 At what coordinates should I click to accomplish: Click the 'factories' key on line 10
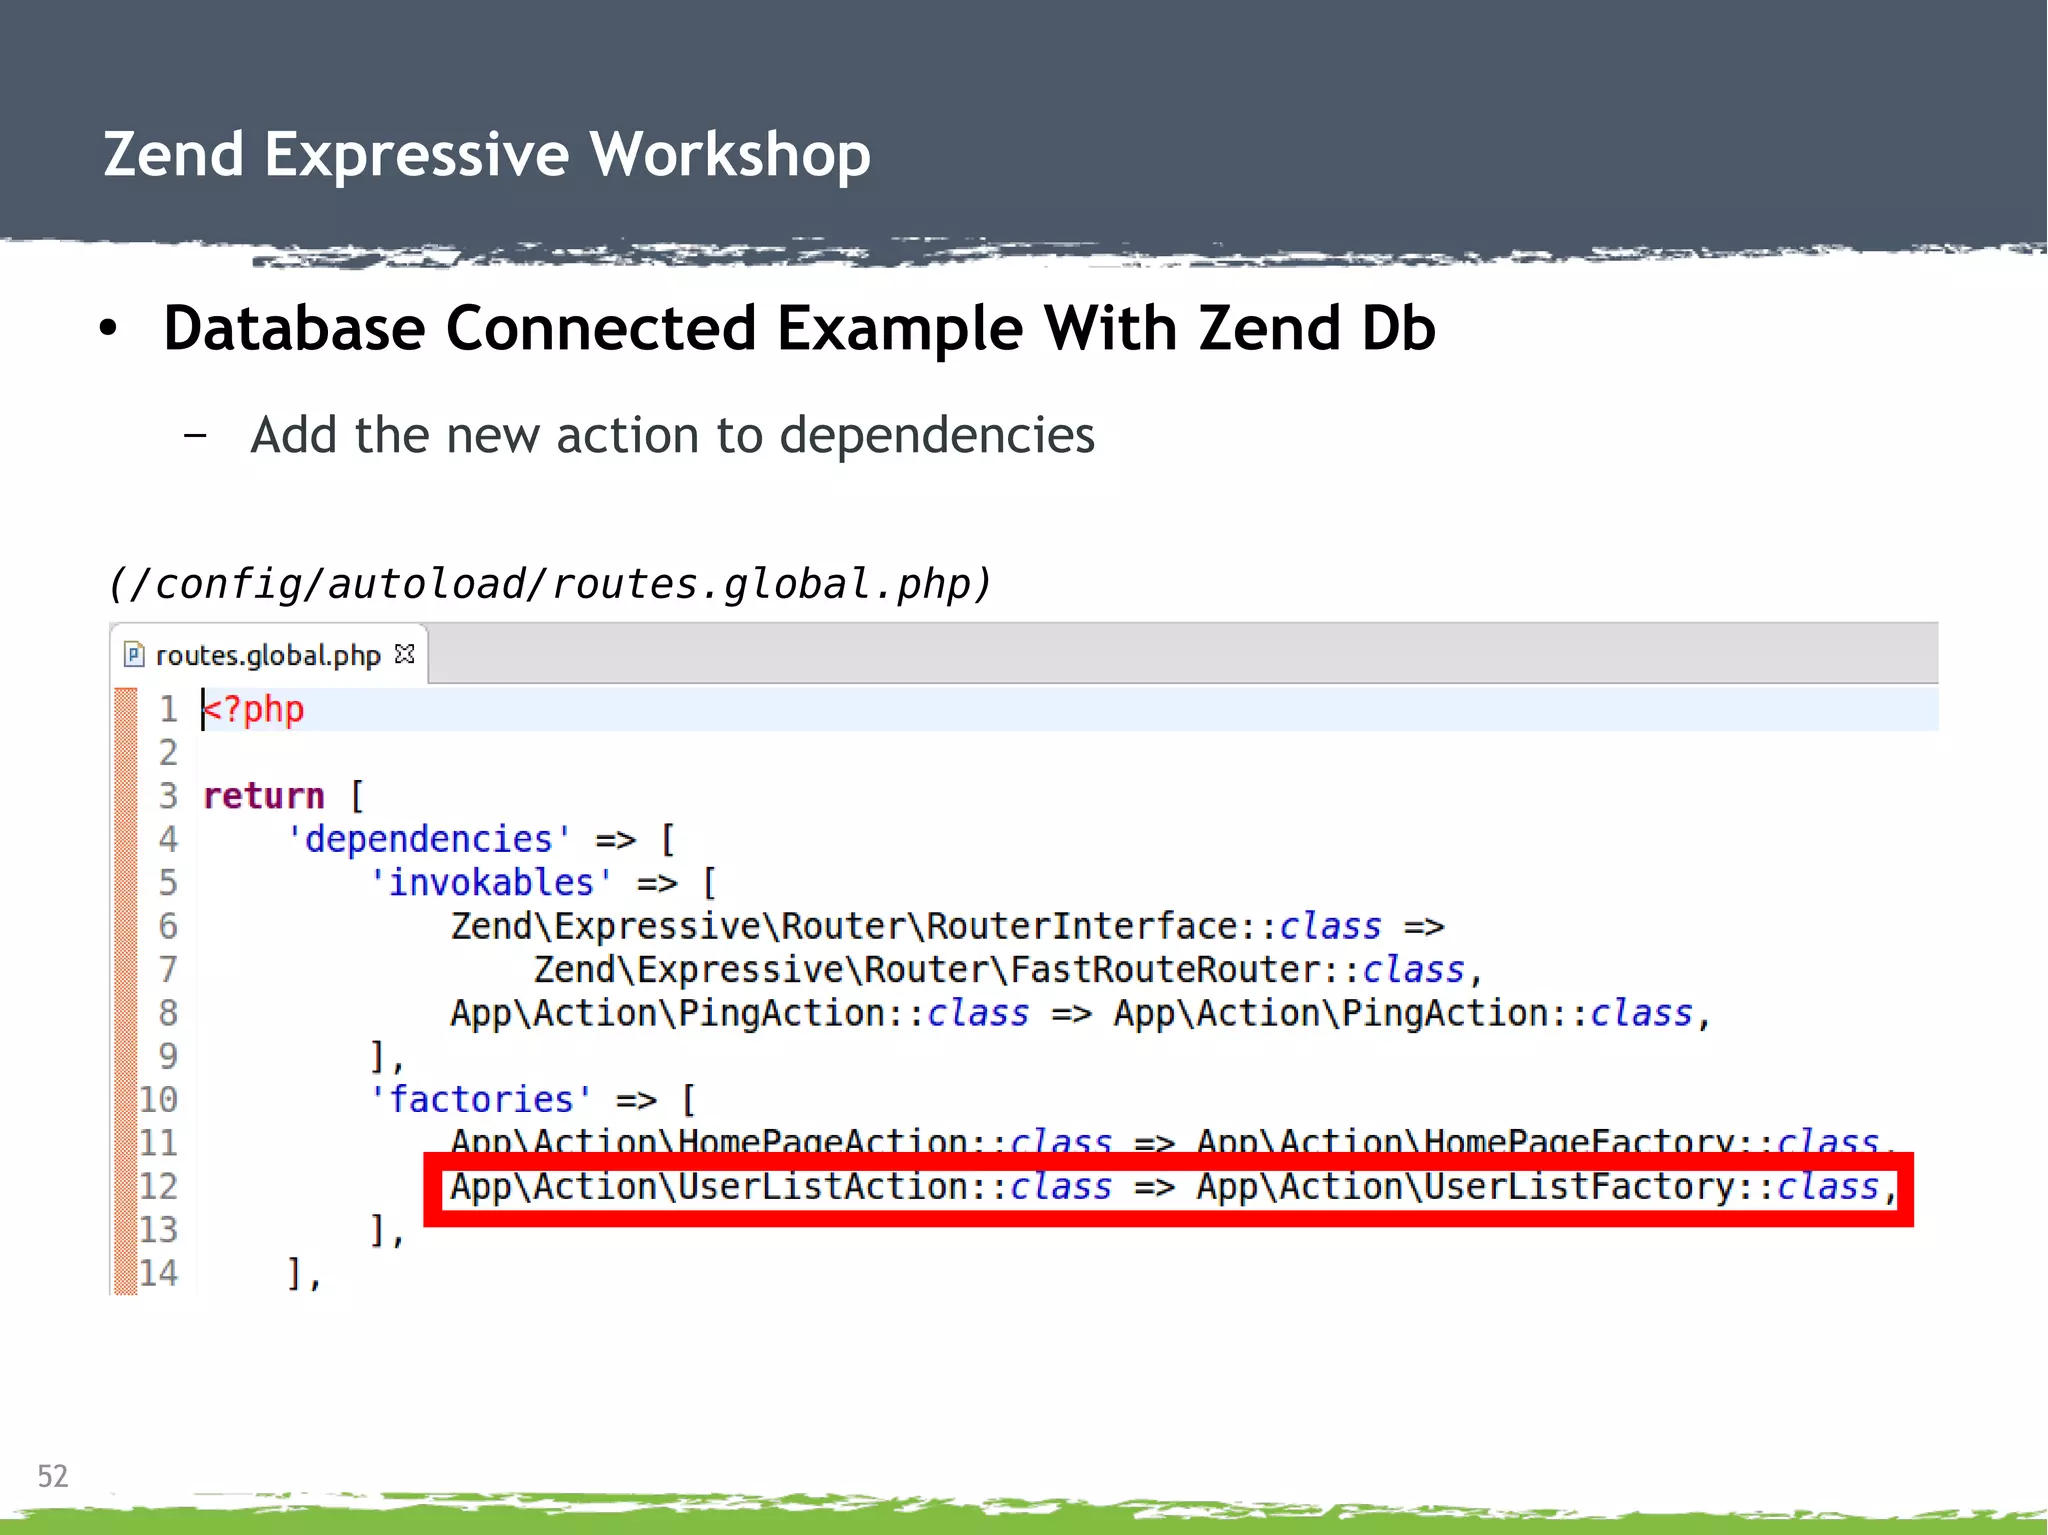tap(481, 1100)
